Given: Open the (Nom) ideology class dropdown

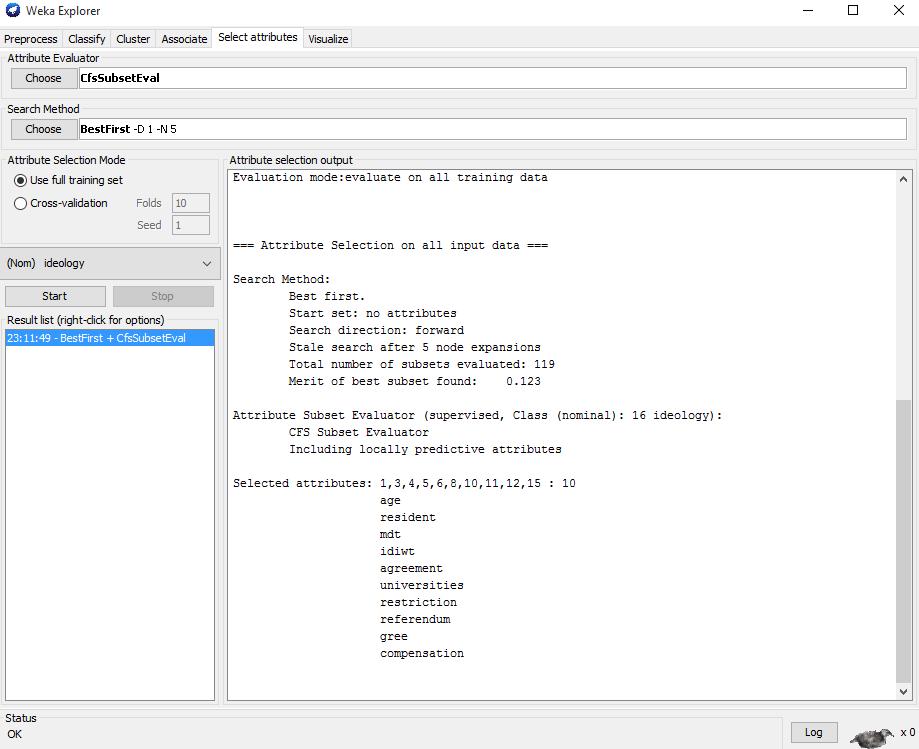Looking at the screenshot, I should click(110, 264).
